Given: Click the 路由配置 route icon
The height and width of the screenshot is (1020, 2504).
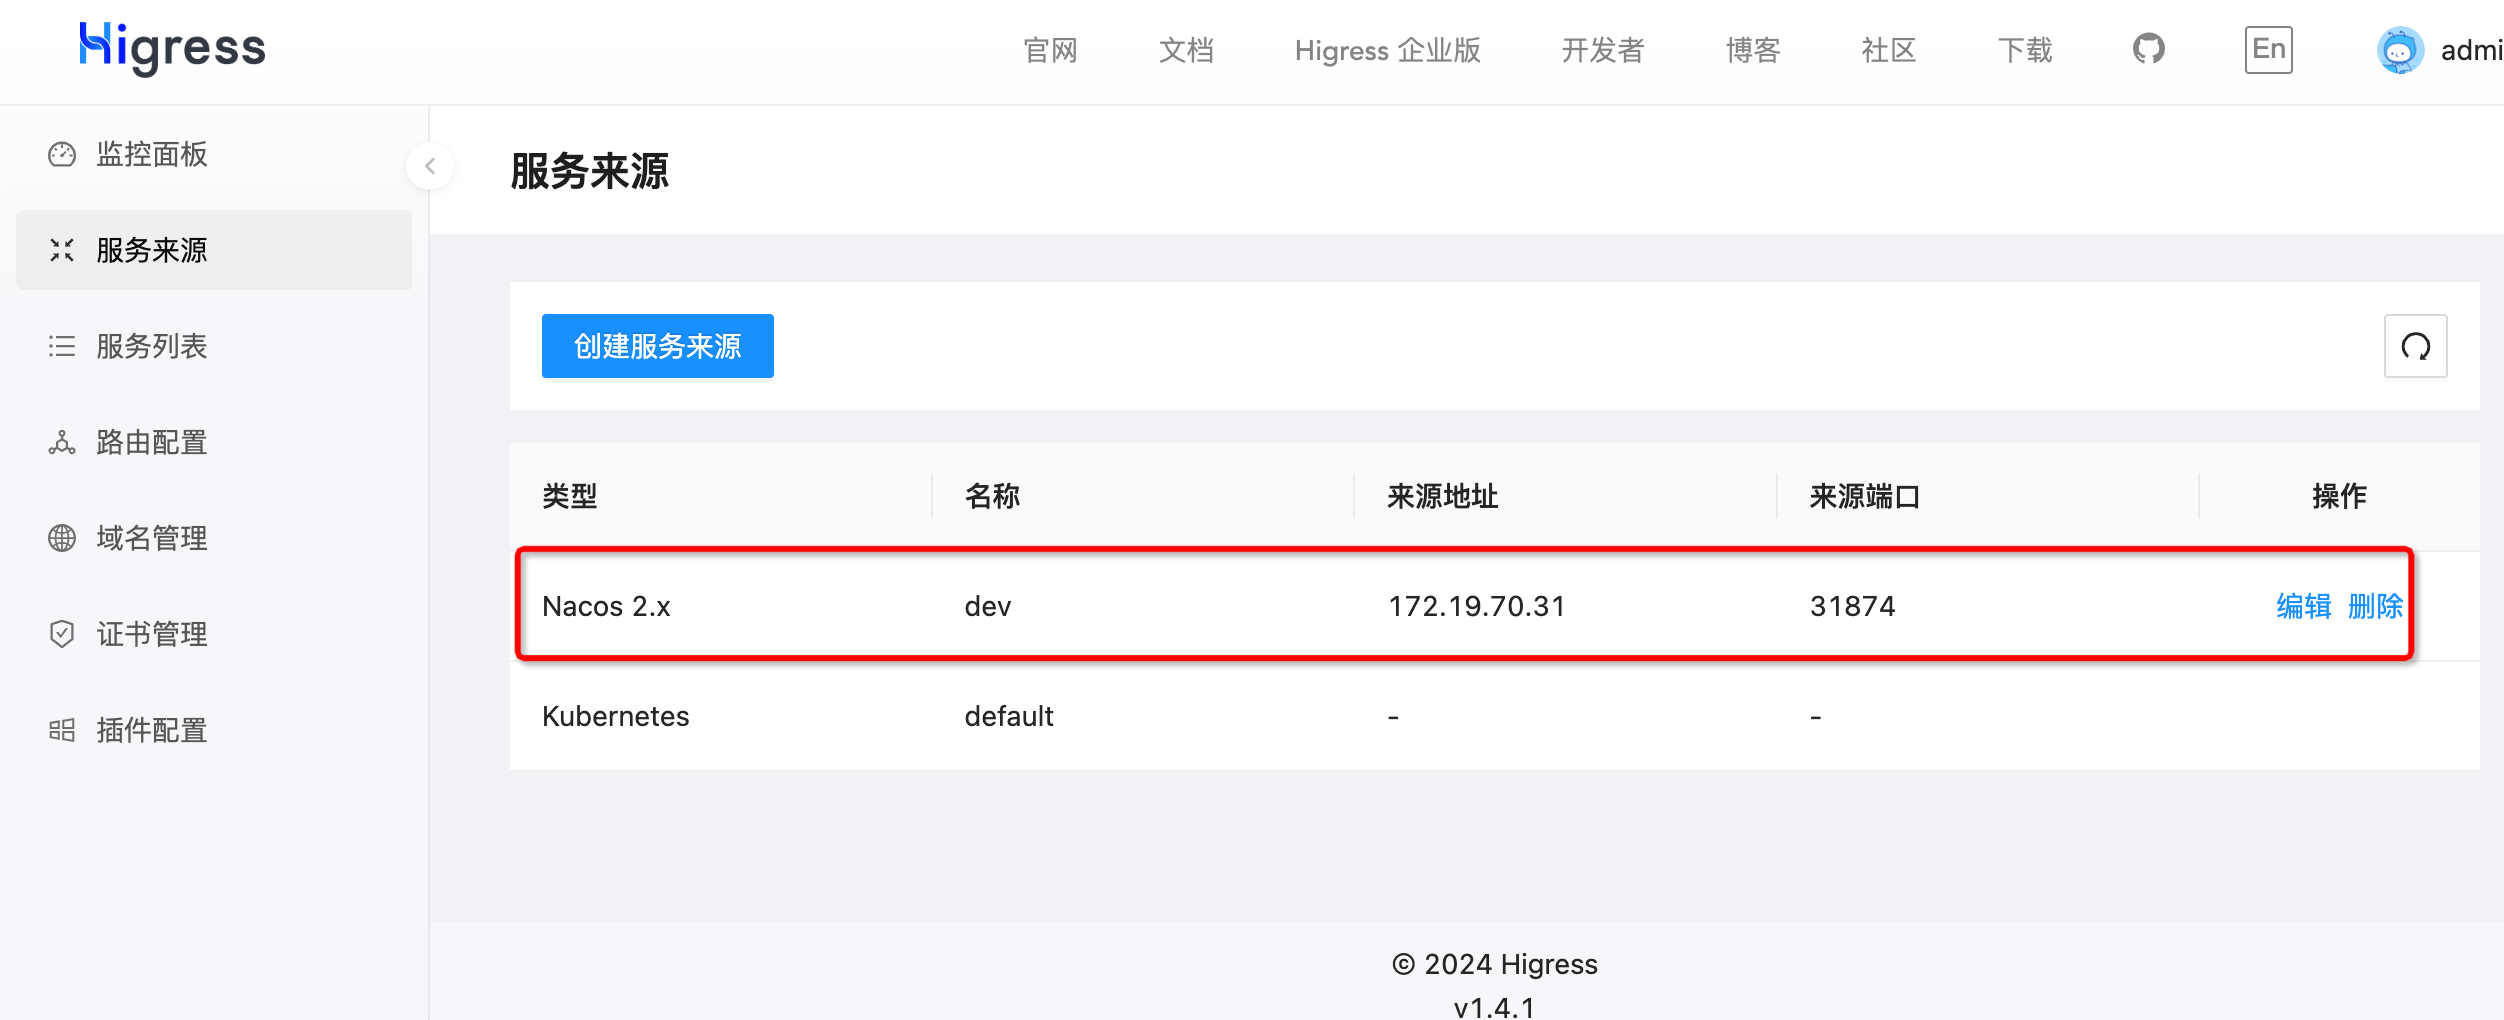Looking at the screenshot, I should click(x=62, y=442).
